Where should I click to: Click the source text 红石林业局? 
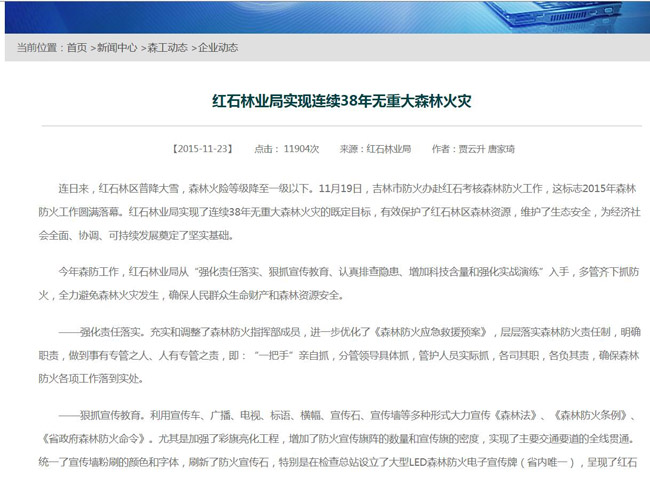pos(389,149)
